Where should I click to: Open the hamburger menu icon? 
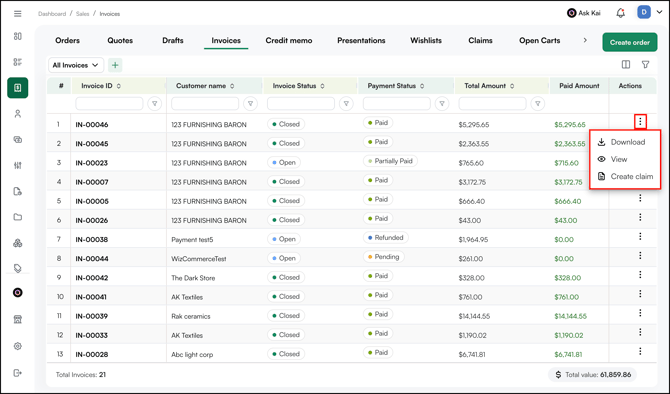point(18,14)
